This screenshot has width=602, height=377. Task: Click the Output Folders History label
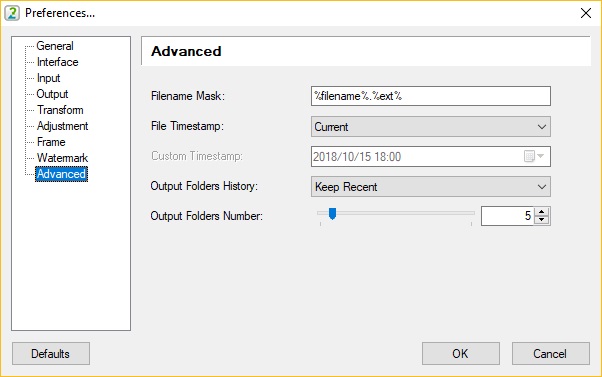[204, 186]
